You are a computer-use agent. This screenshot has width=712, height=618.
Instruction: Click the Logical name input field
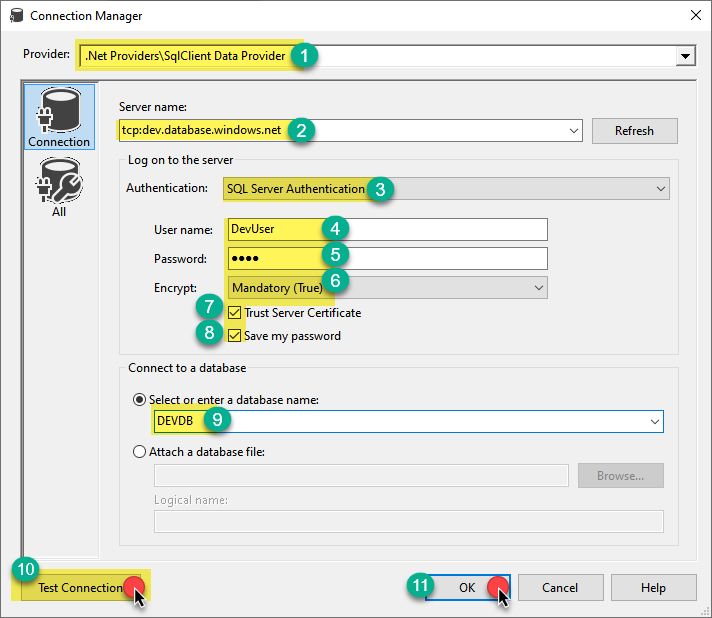coord(409,521)
